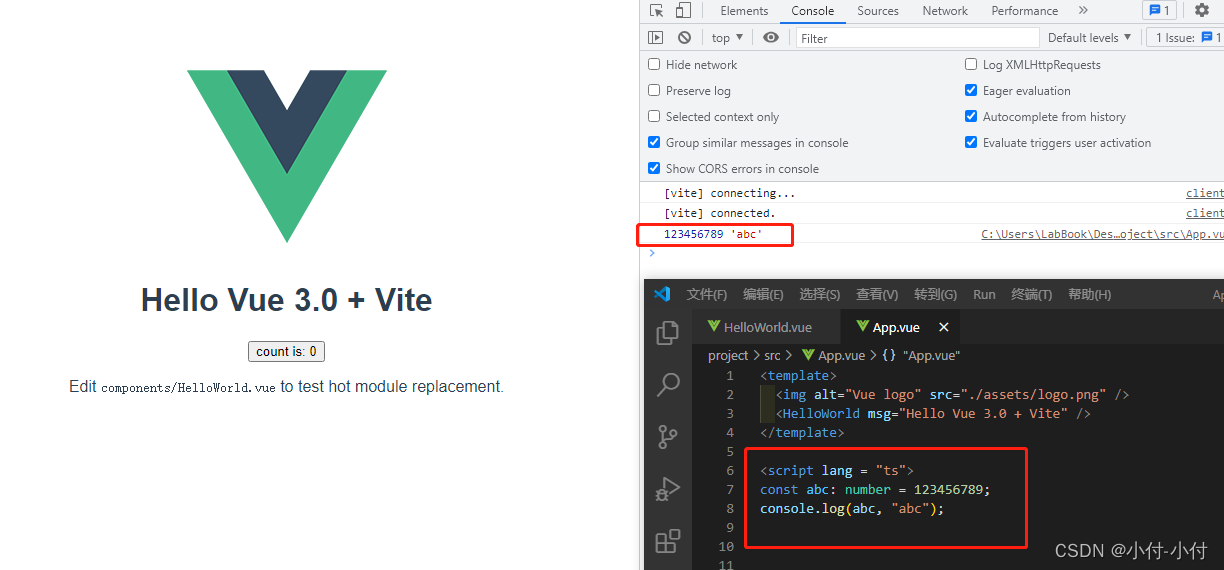
Task: Close the App.vue editor tab
Action: click(x=943, y=327)
